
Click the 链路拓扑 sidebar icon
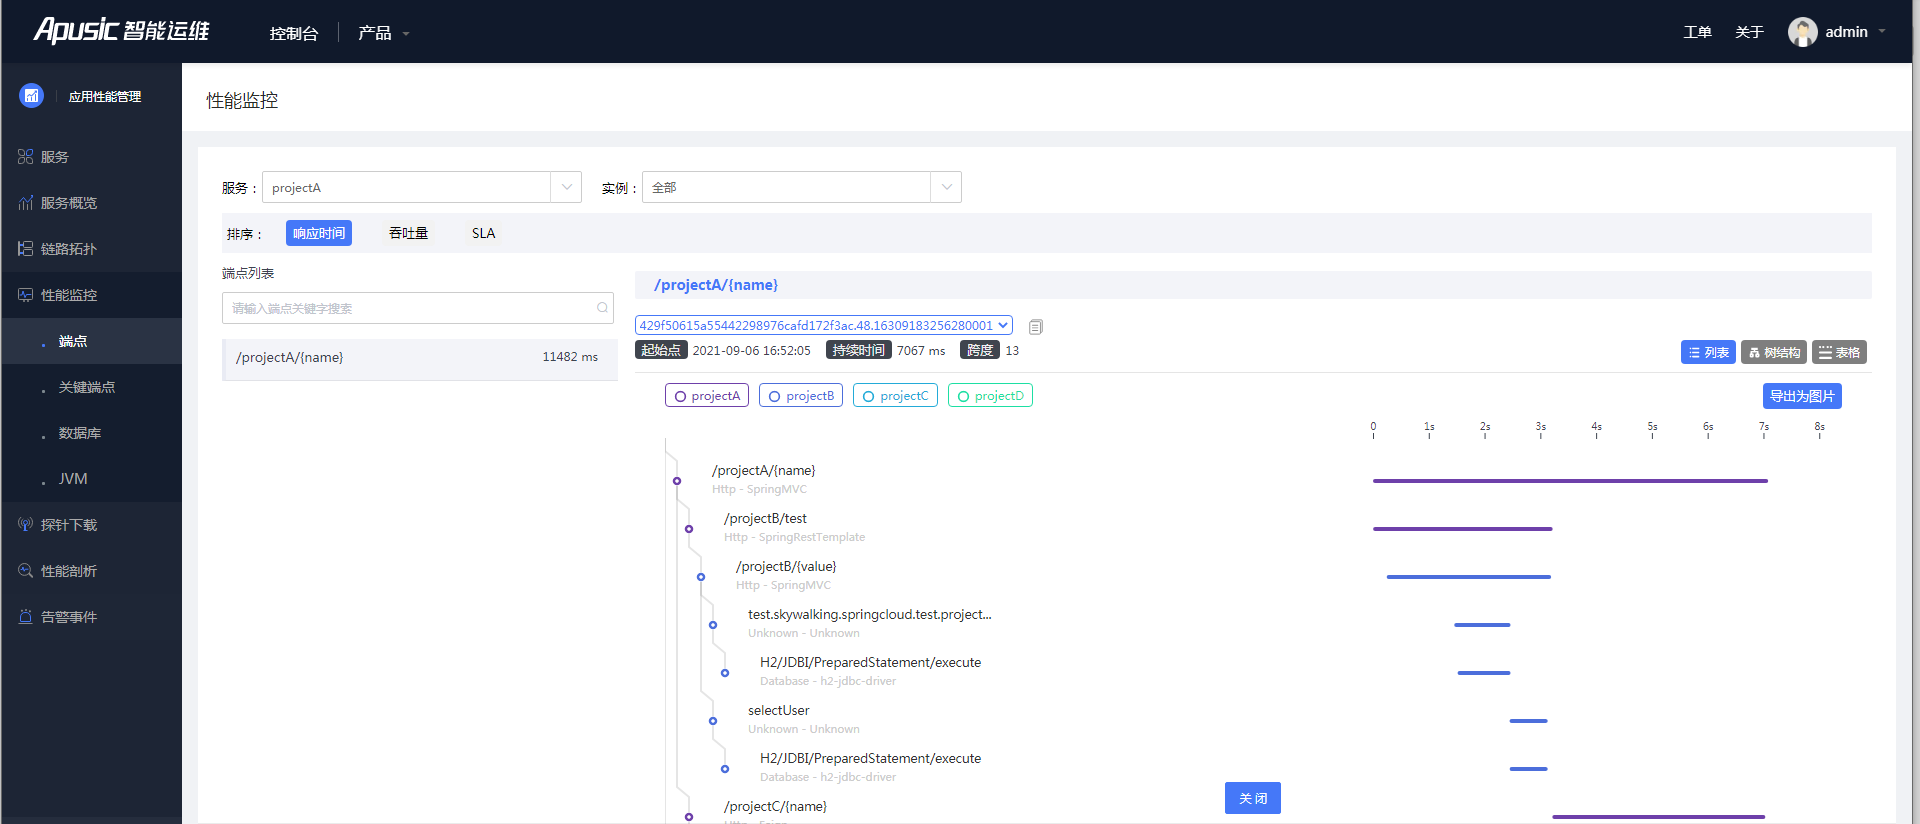tap(25, 249)
